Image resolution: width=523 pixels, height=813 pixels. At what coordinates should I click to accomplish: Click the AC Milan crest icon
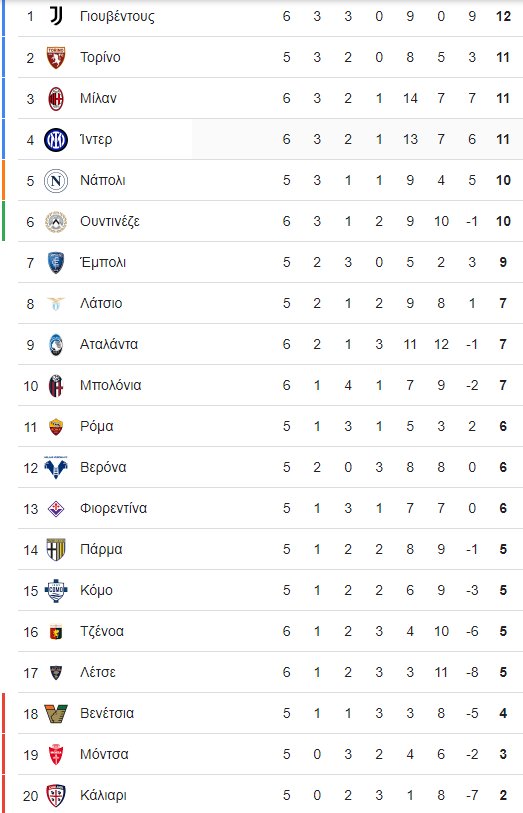[56, 99]
